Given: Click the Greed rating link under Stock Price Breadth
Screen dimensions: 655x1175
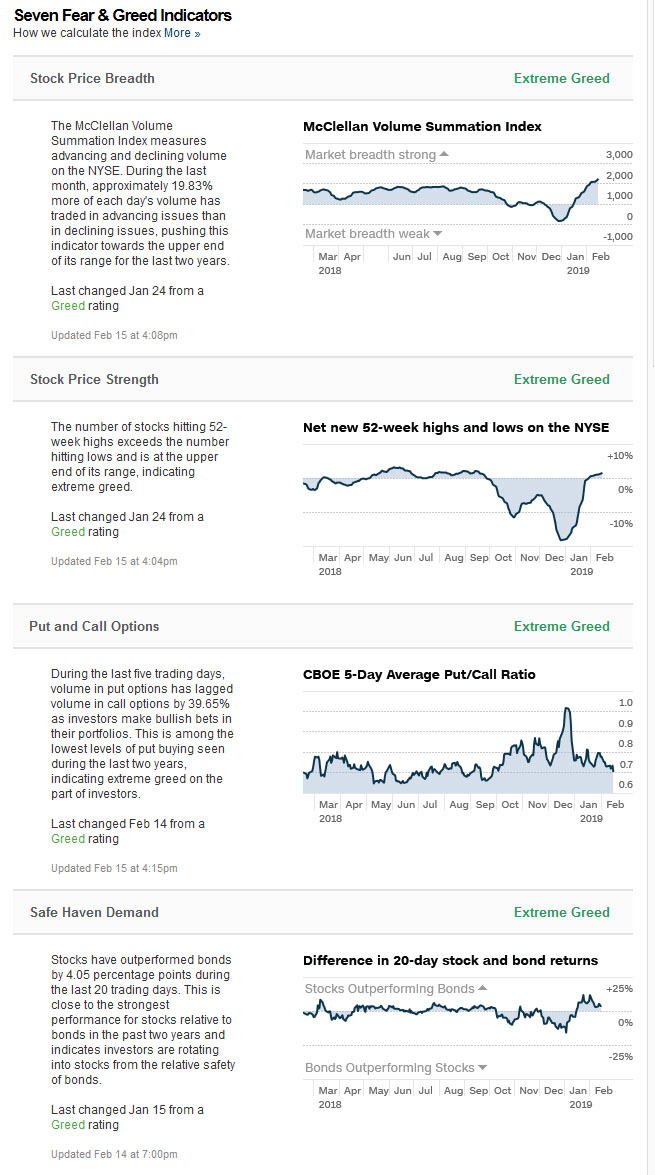Looking at the screenshot, I should click(68, 306).
